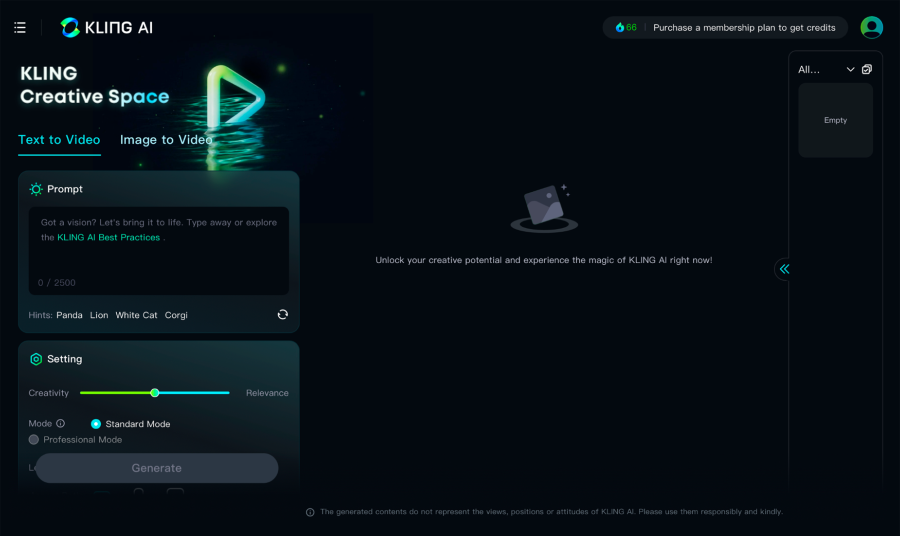
Task: Insert the White Cat hint
Action: pyautogui.click(x=136, y=315)
